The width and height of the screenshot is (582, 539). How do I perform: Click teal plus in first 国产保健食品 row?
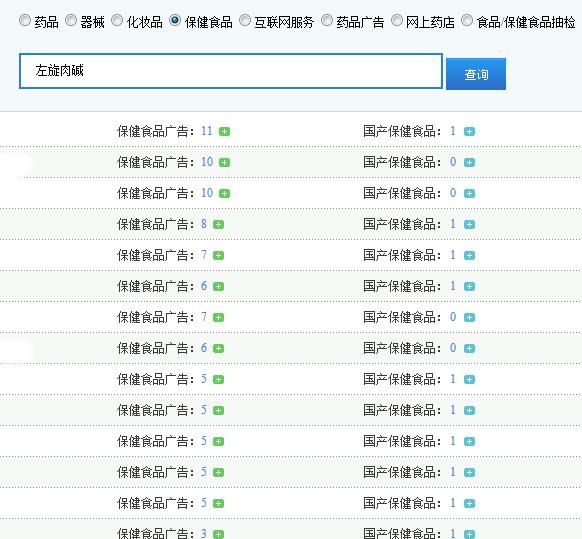coord(469,131)
